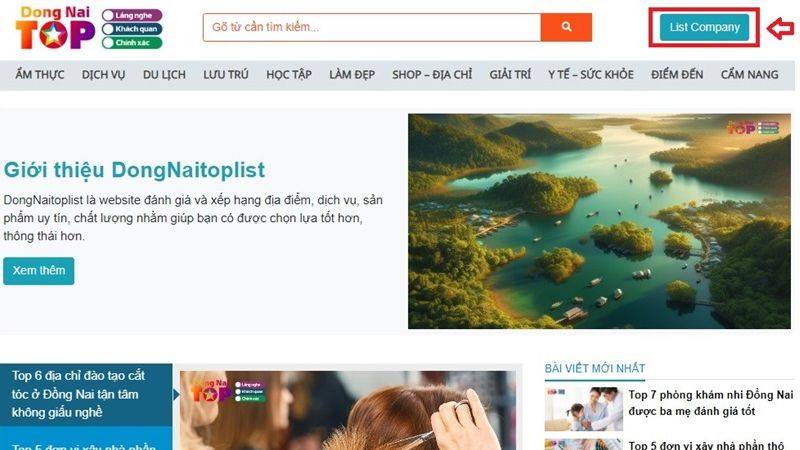Select the DU LỊCH menu item
800x450 pixels.
[x=164, y=74]
